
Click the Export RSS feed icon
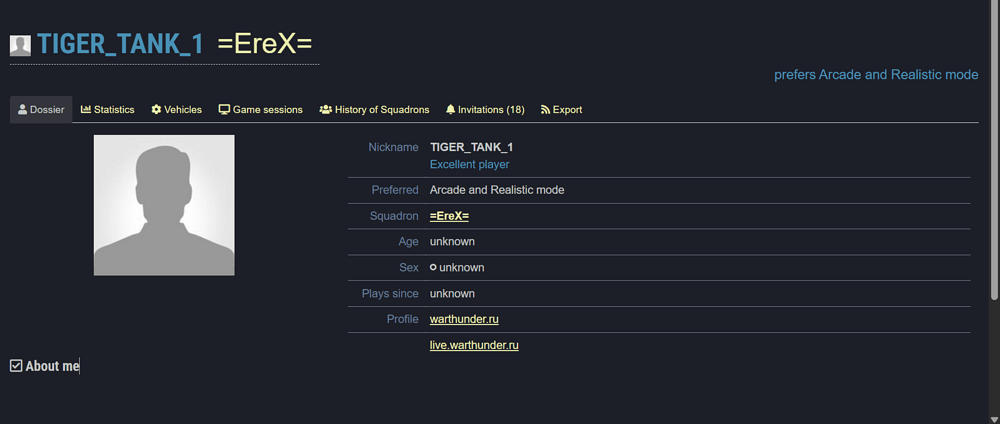point(545,110)
